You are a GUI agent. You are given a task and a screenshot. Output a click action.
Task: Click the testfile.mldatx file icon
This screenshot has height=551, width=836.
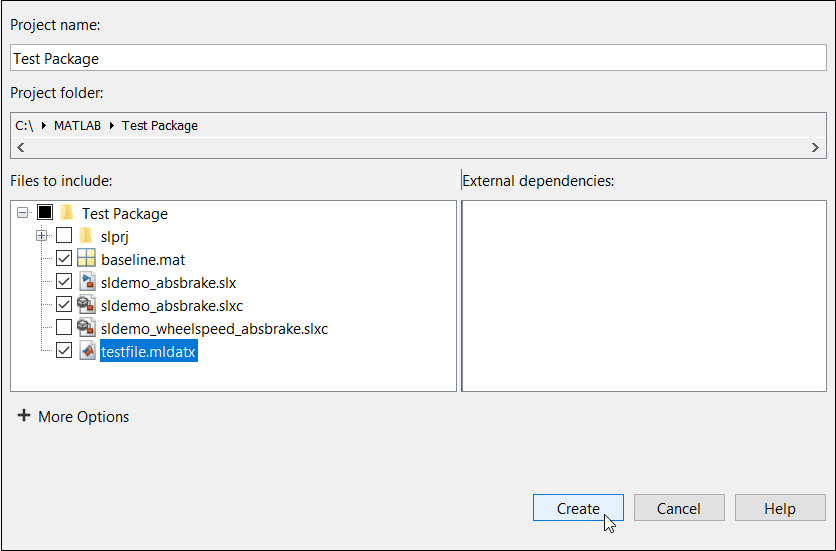(87, 350)
